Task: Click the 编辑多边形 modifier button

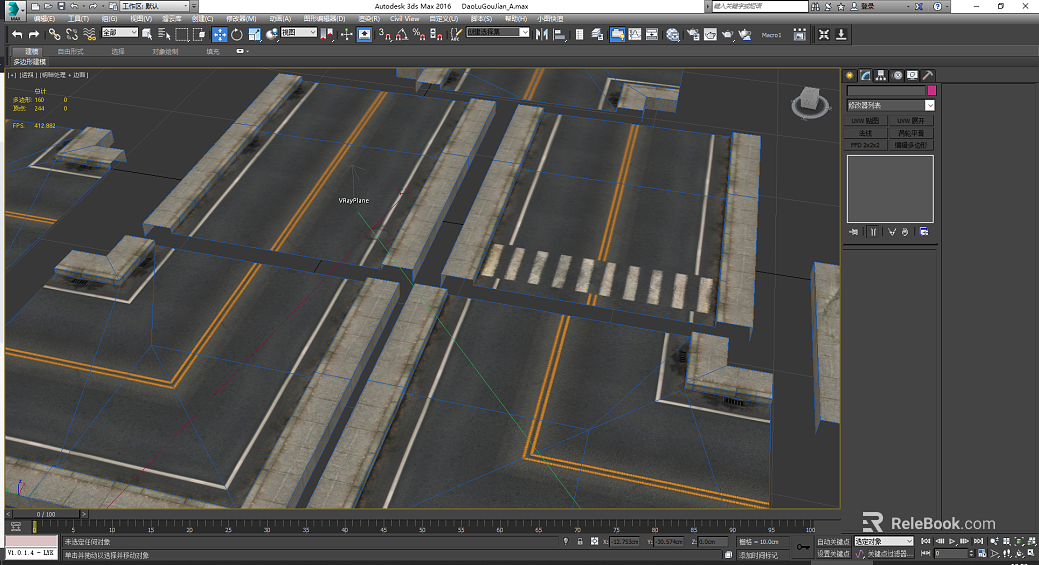Action: point(910,144)
